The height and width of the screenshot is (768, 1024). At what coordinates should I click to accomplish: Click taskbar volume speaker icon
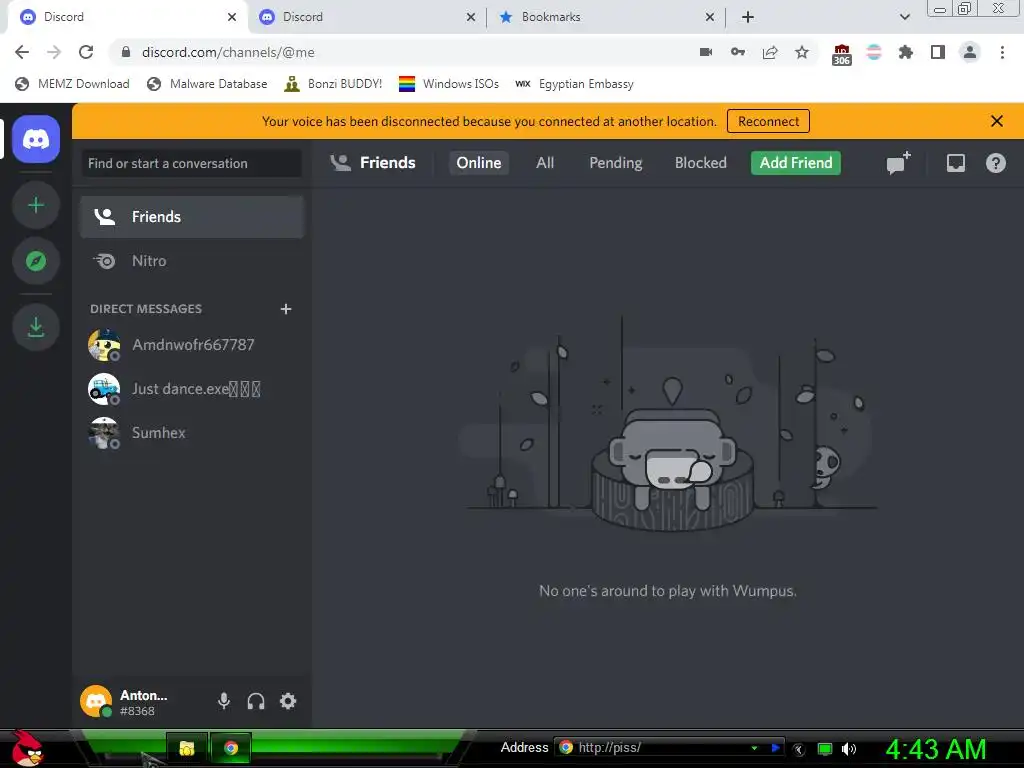[x=848, y=749]
